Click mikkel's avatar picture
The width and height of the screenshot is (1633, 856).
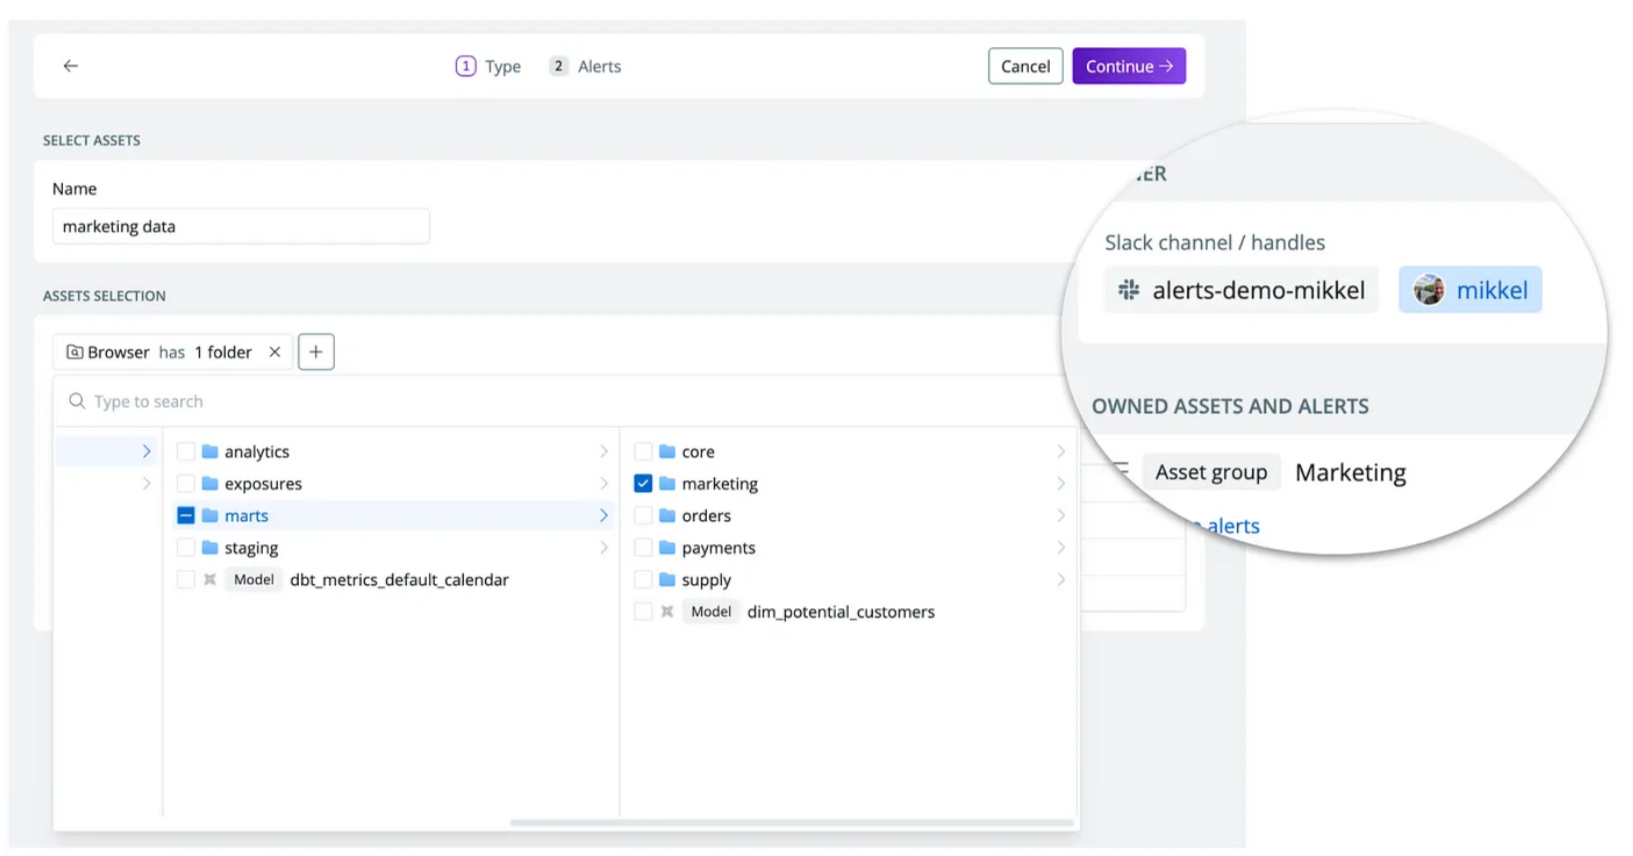pos(1428,290)
